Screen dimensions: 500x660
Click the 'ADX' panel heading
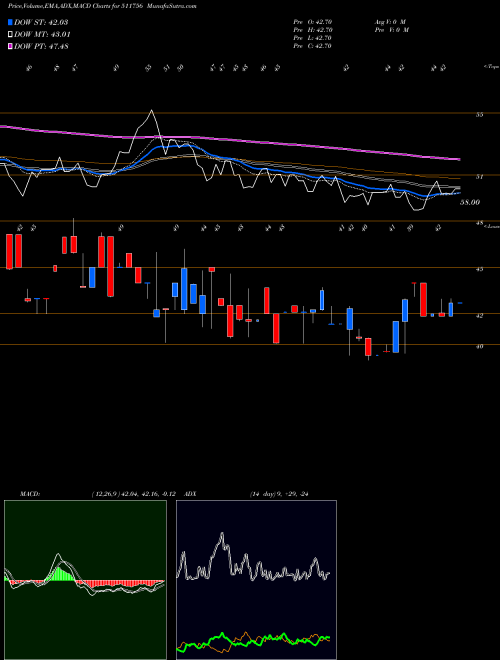(191, 494)
